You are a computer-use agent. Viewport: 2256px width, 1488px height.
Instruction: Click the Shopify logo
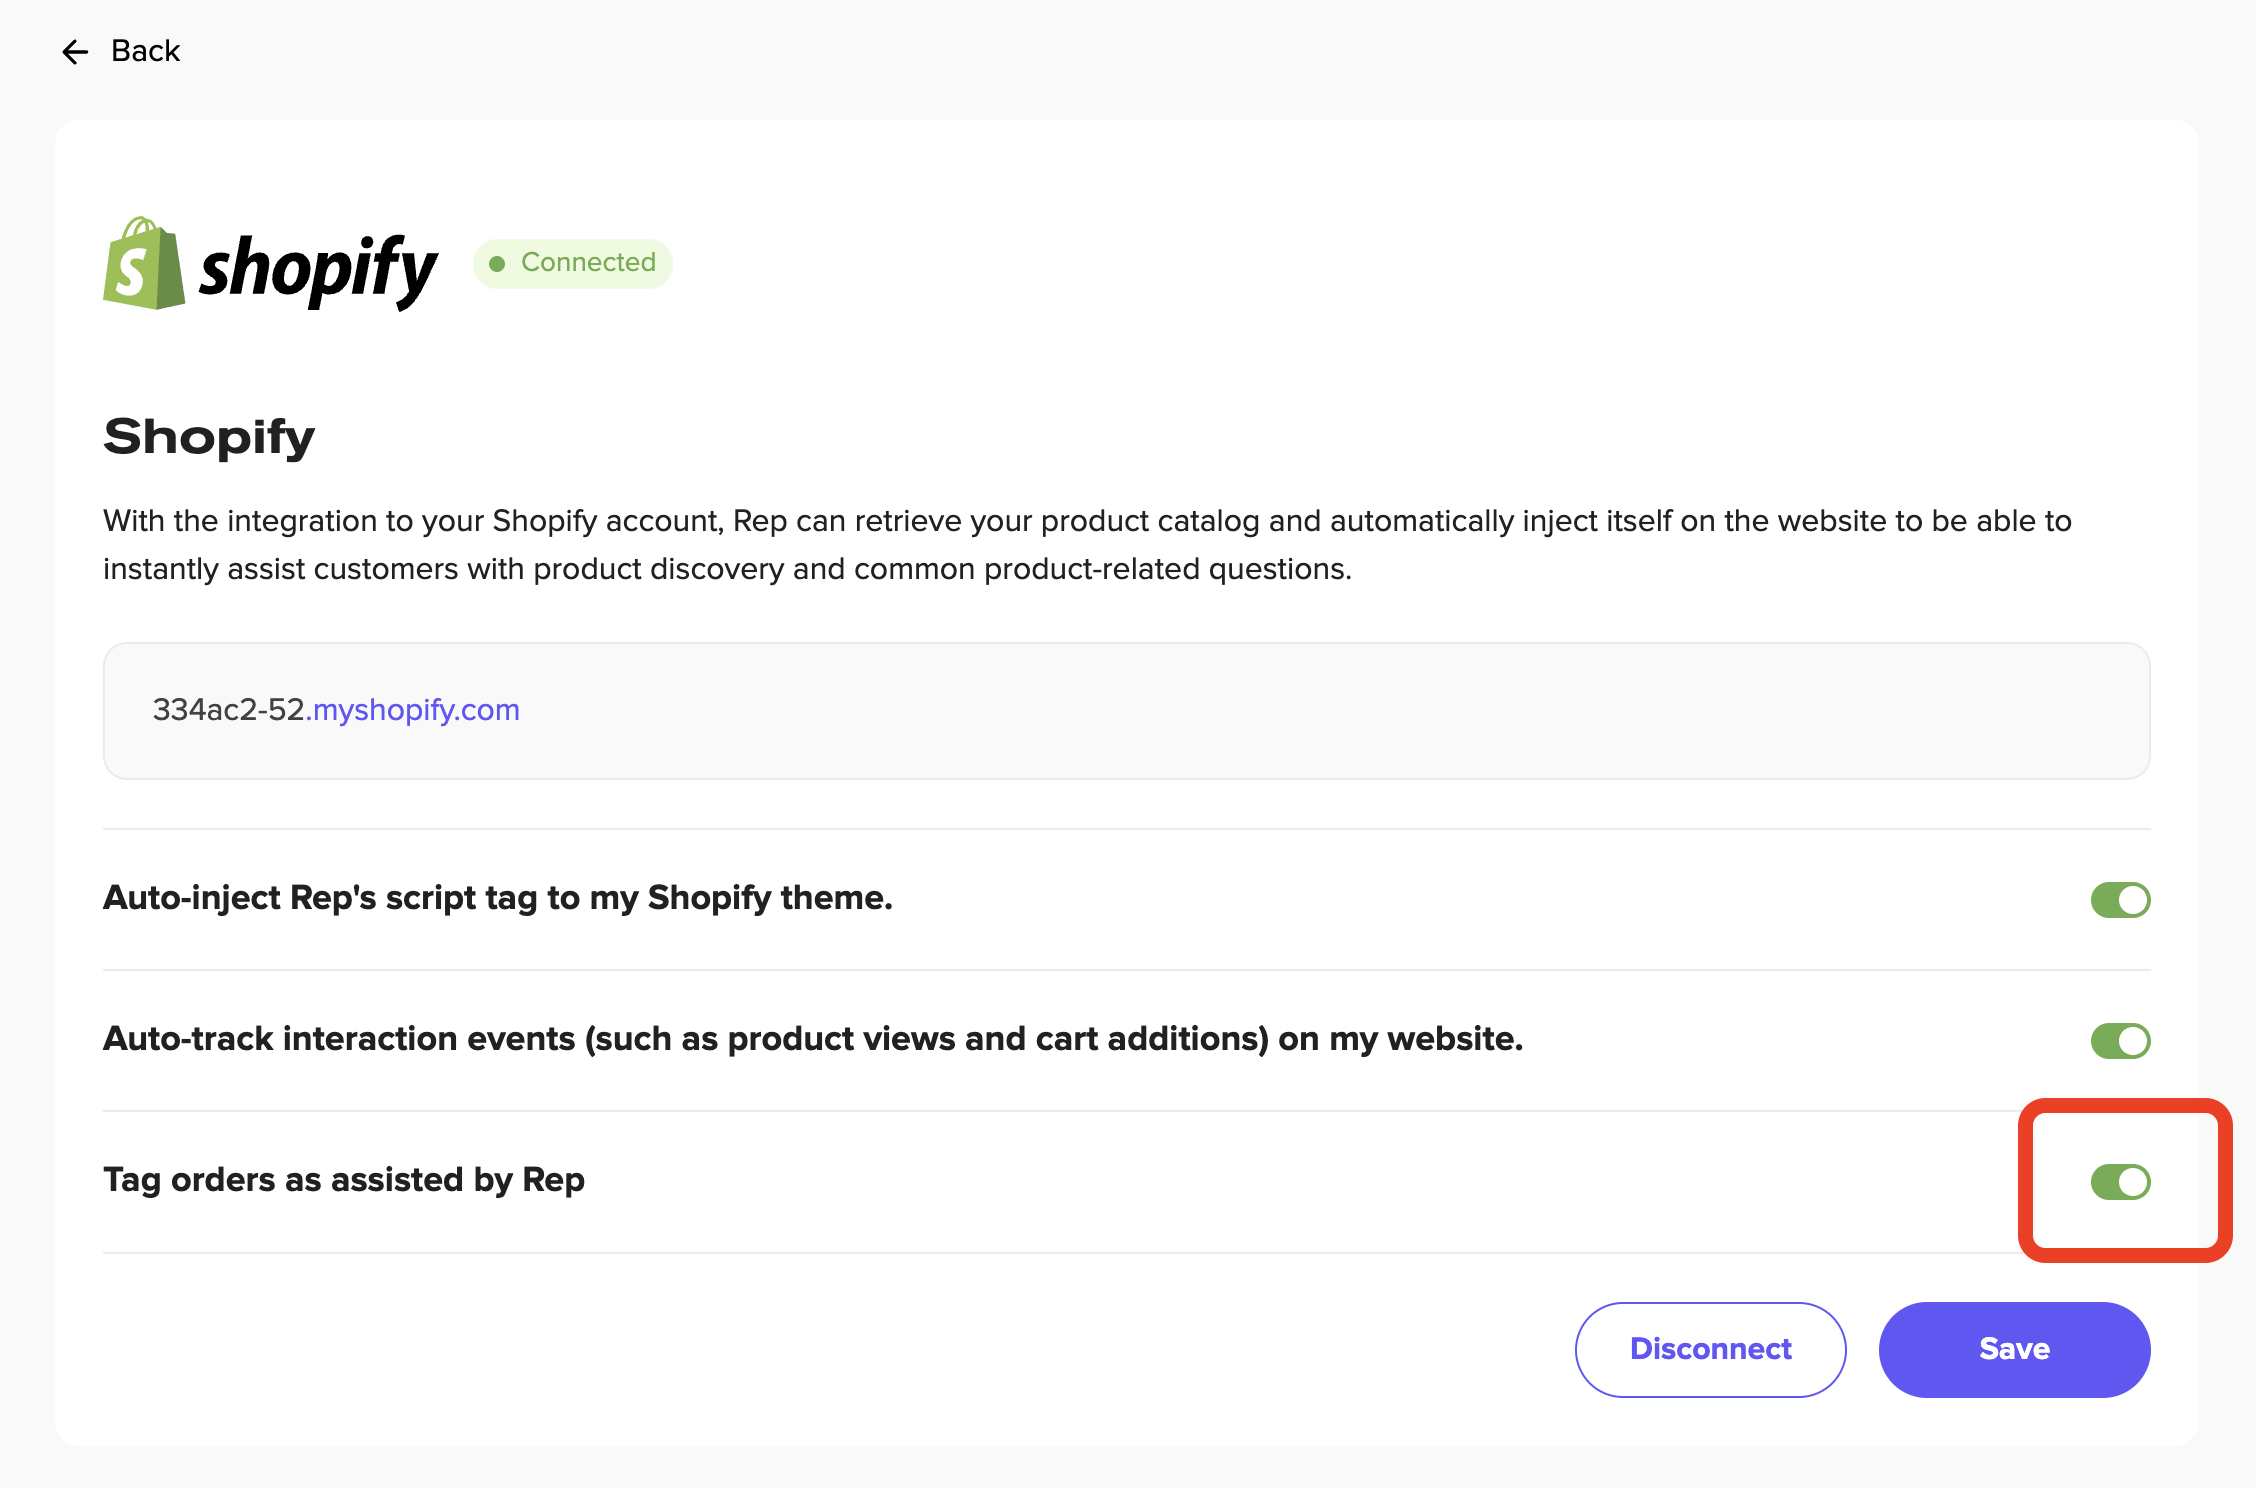(270, 264)
